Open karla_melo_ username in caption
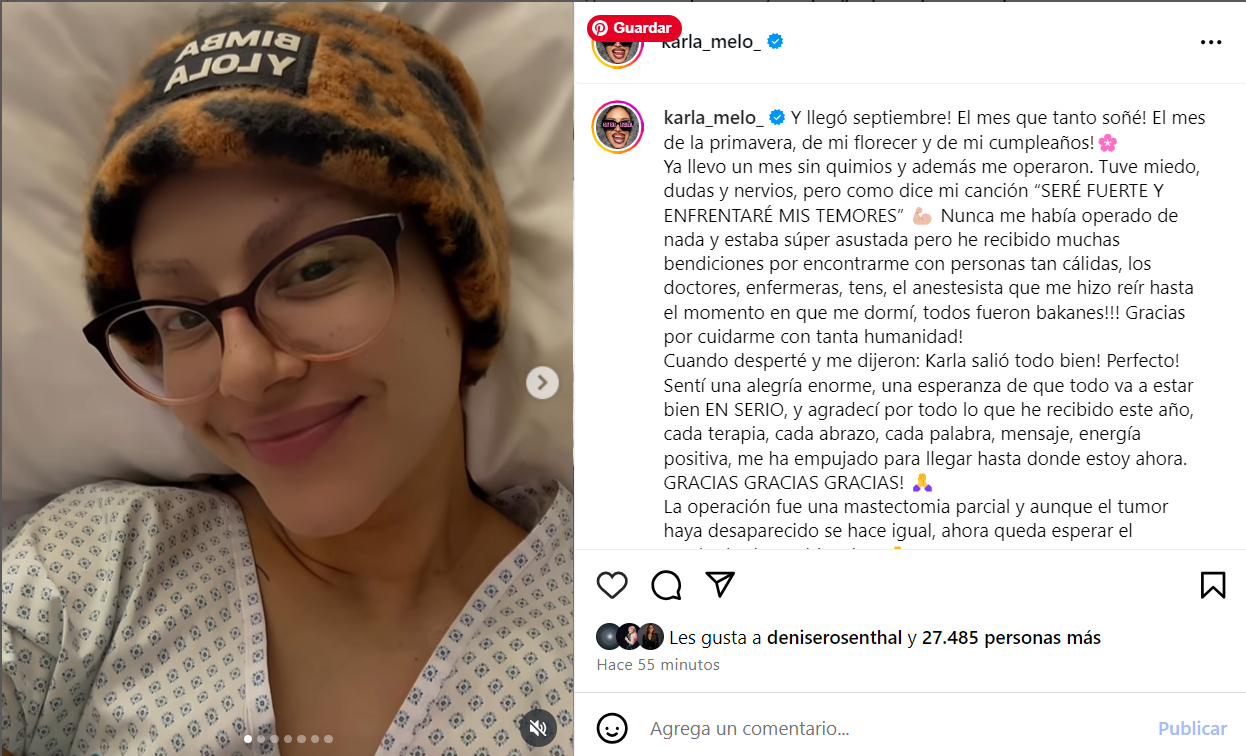The image size is (1246, 756). click(714, 117)
